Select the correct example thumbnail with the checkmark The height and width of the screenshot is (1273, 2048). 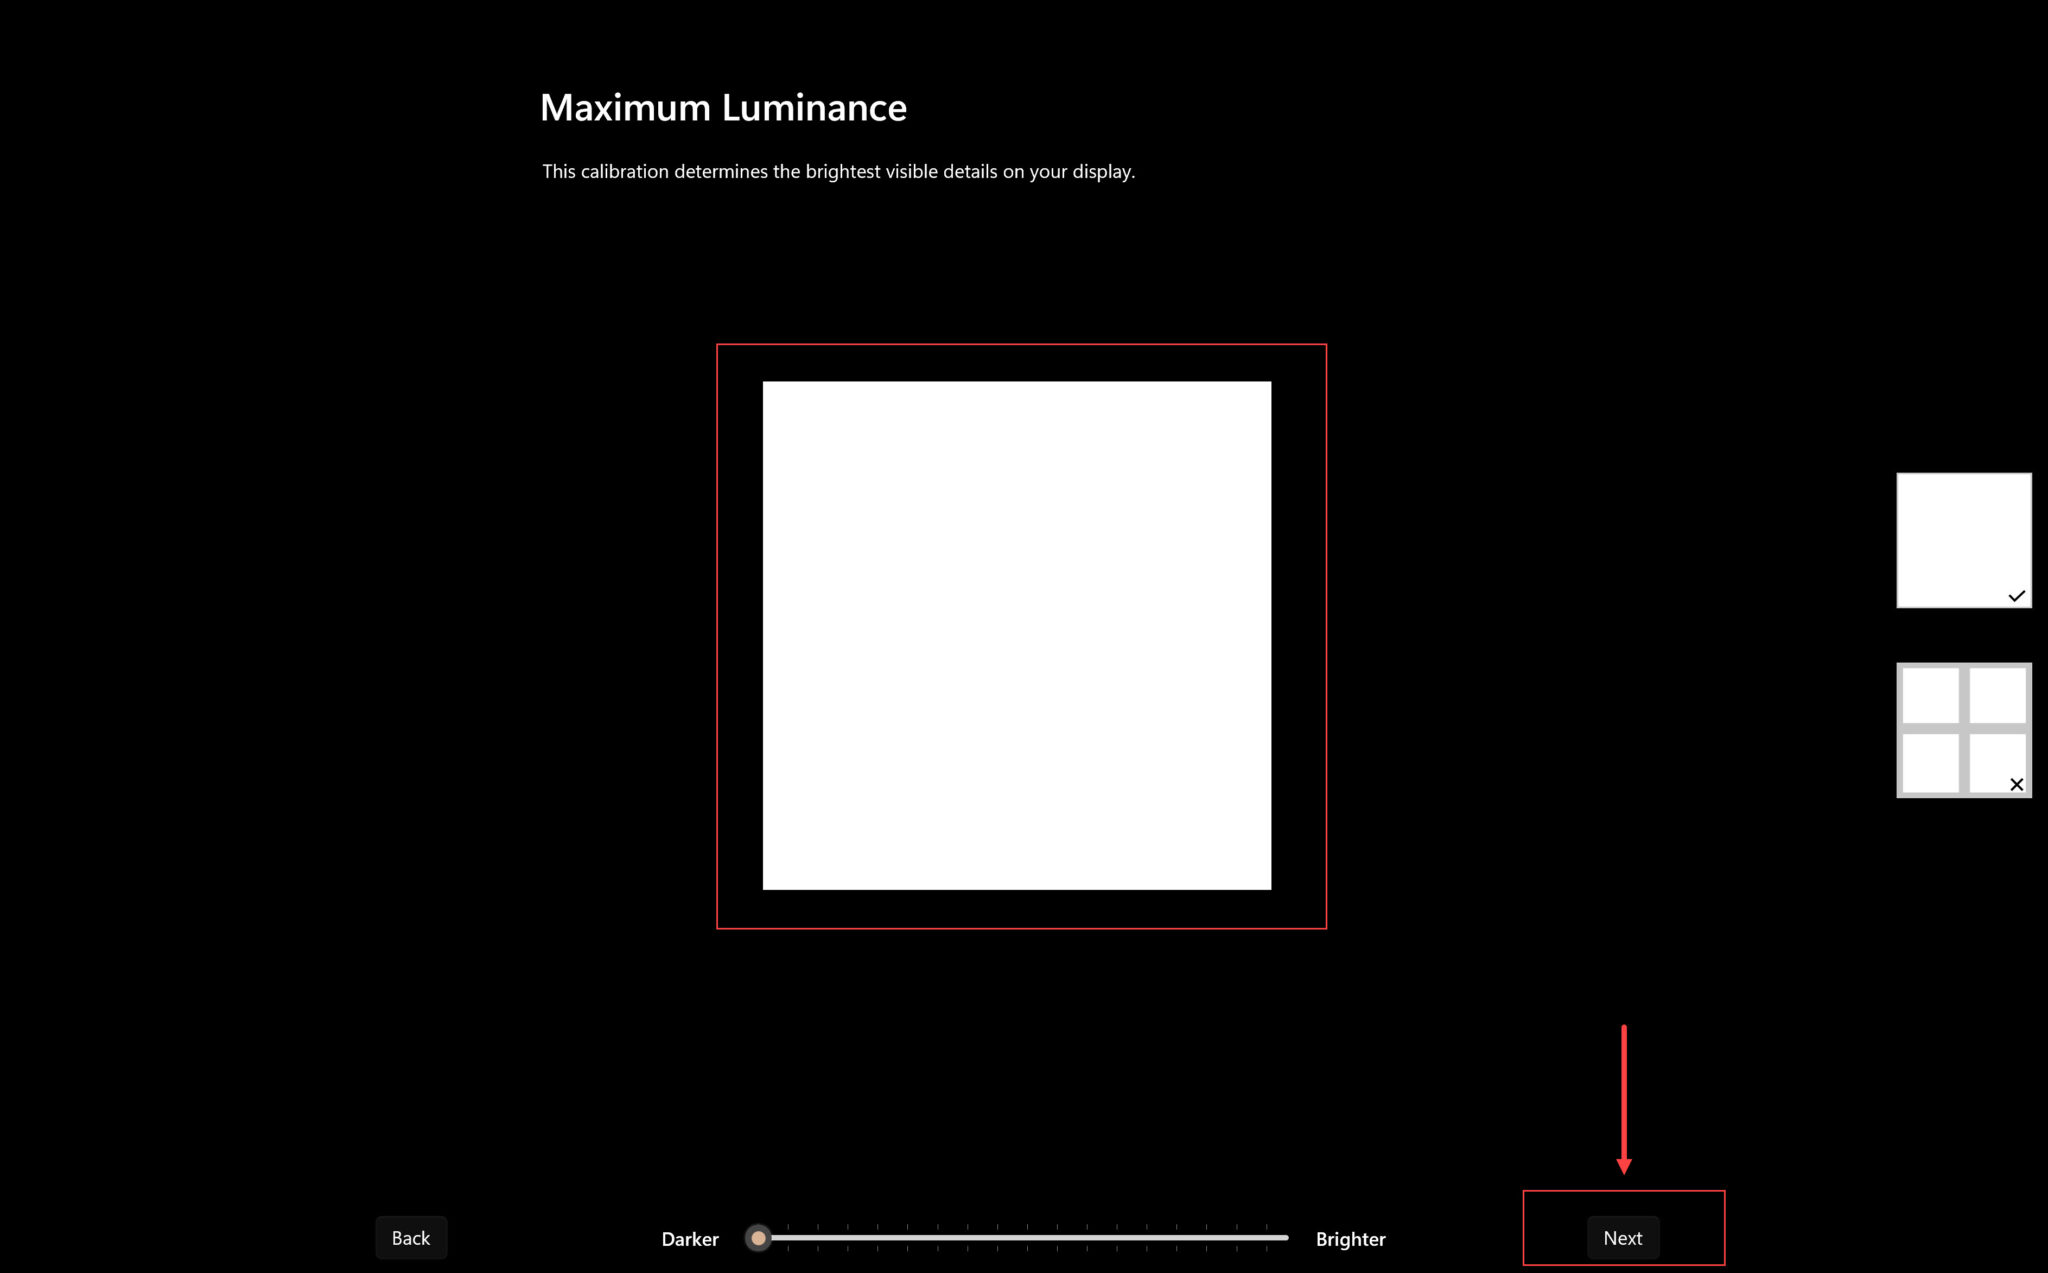(x=1963, y=540)
